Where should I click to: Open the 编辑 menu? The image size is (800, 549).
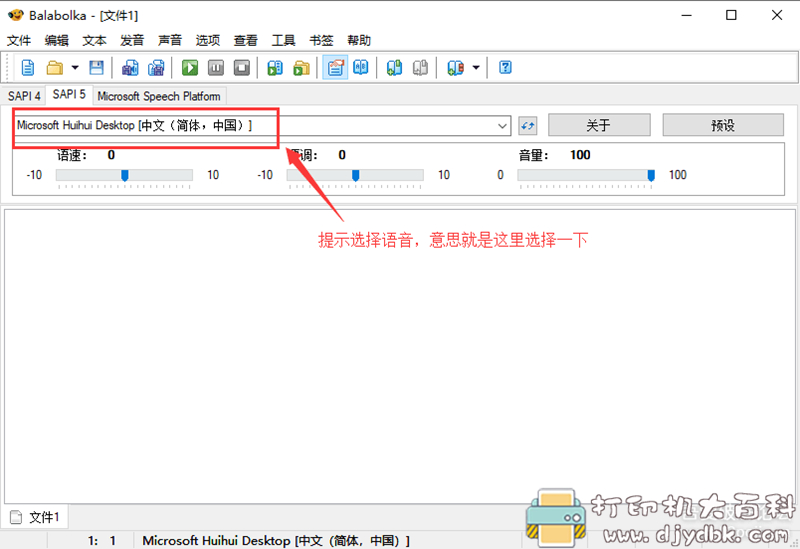[57, 40]
